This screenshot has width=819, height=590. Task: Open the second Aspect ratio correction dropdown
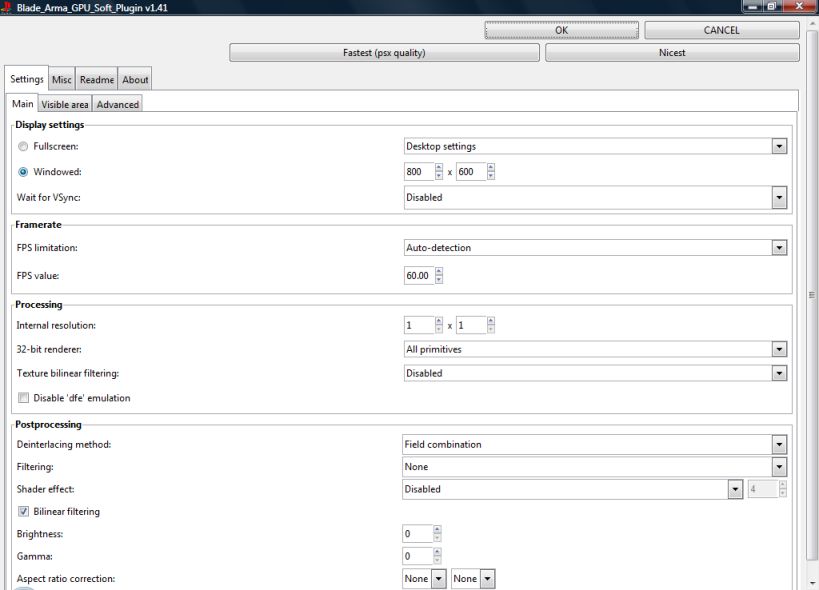473,579
